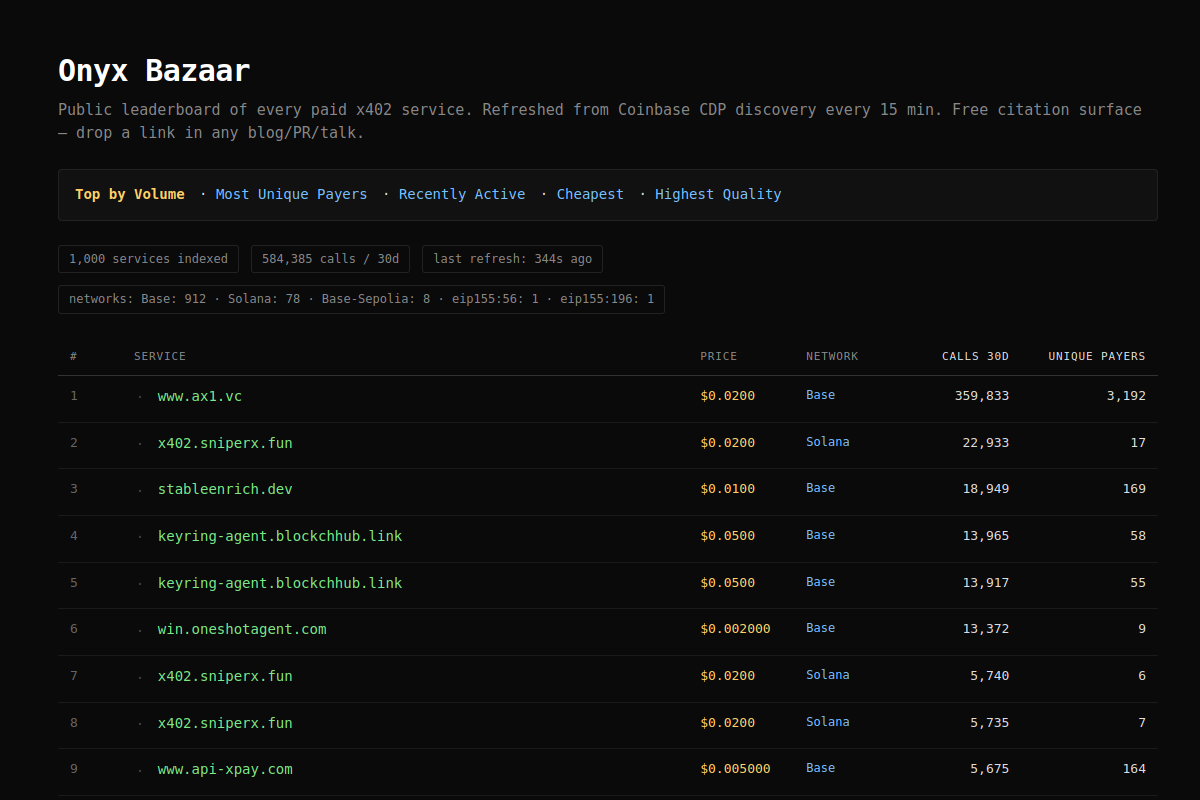Click the Onyx Bazaar page title
The width and height of the screenshot is (1200, 800).
coord(154,71)
